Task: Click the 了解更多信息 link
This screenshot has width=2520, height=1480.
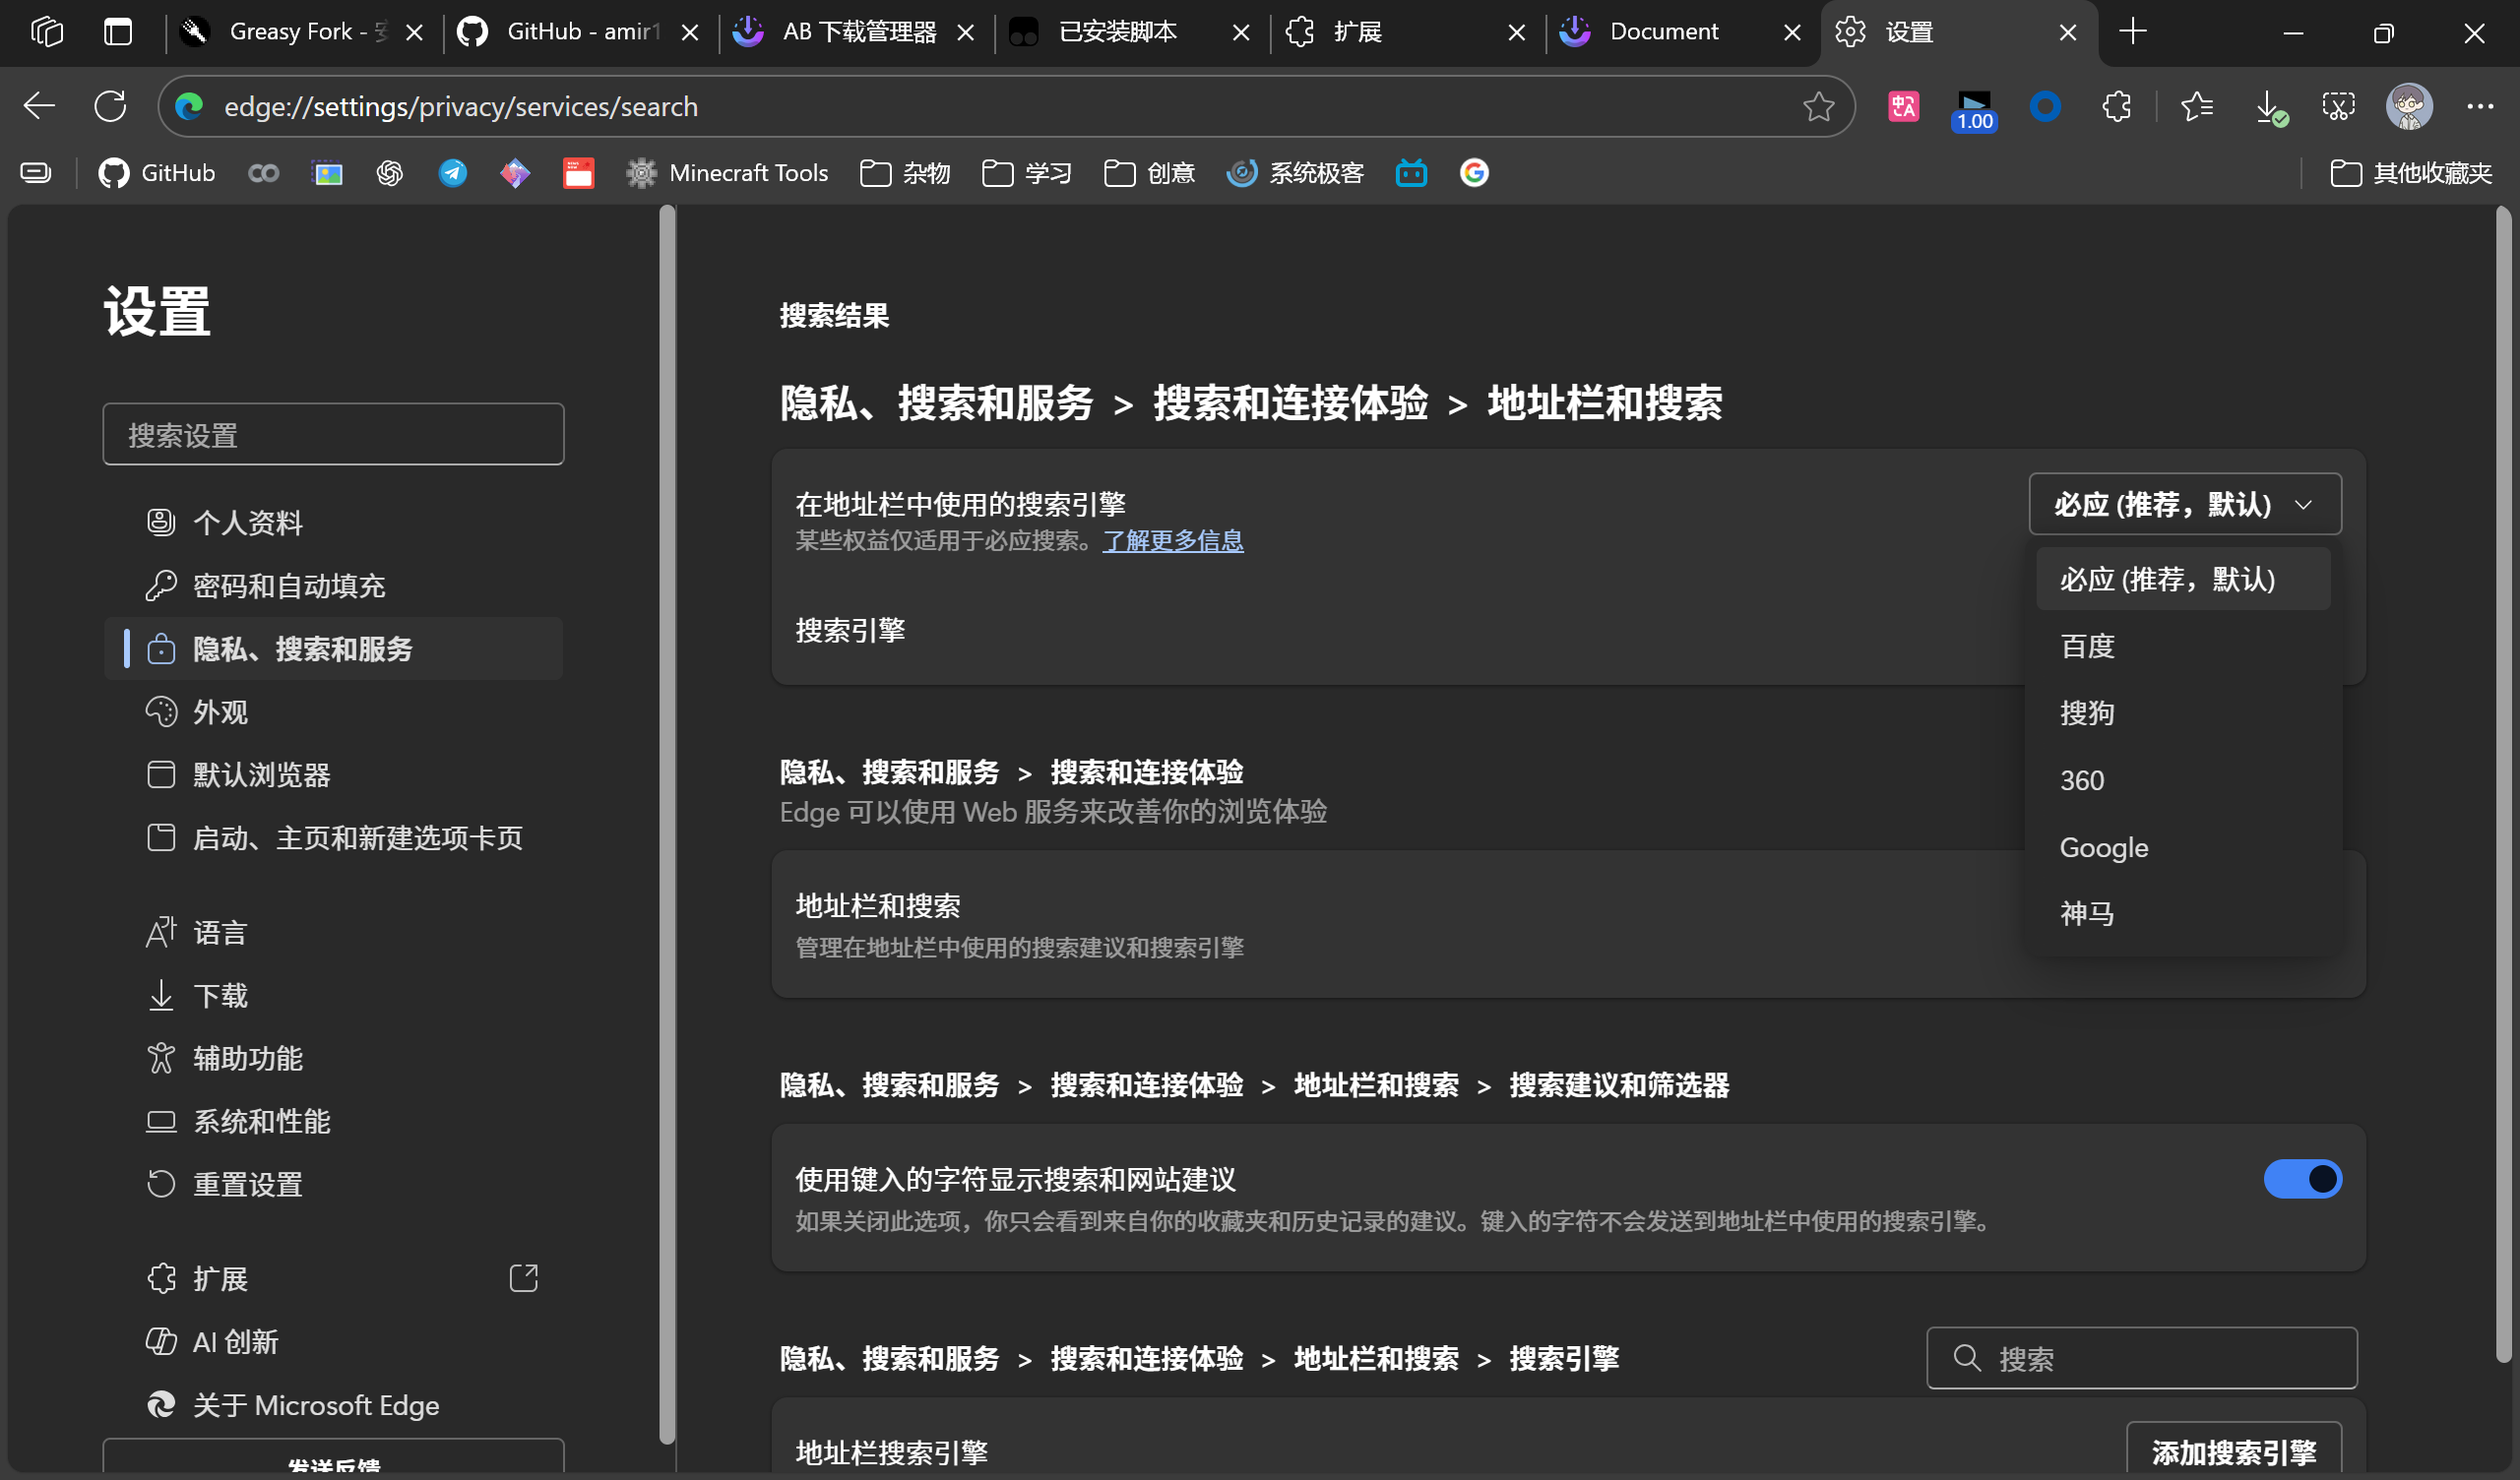Action: (1172, 541)
